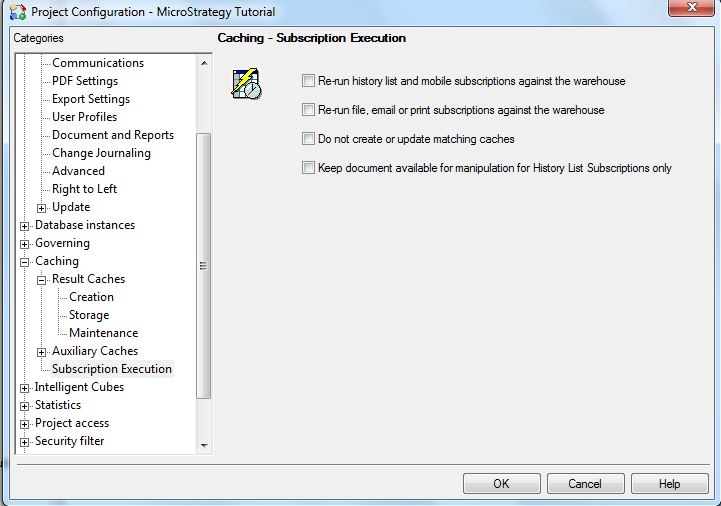Select Project access label

[72, 423]
